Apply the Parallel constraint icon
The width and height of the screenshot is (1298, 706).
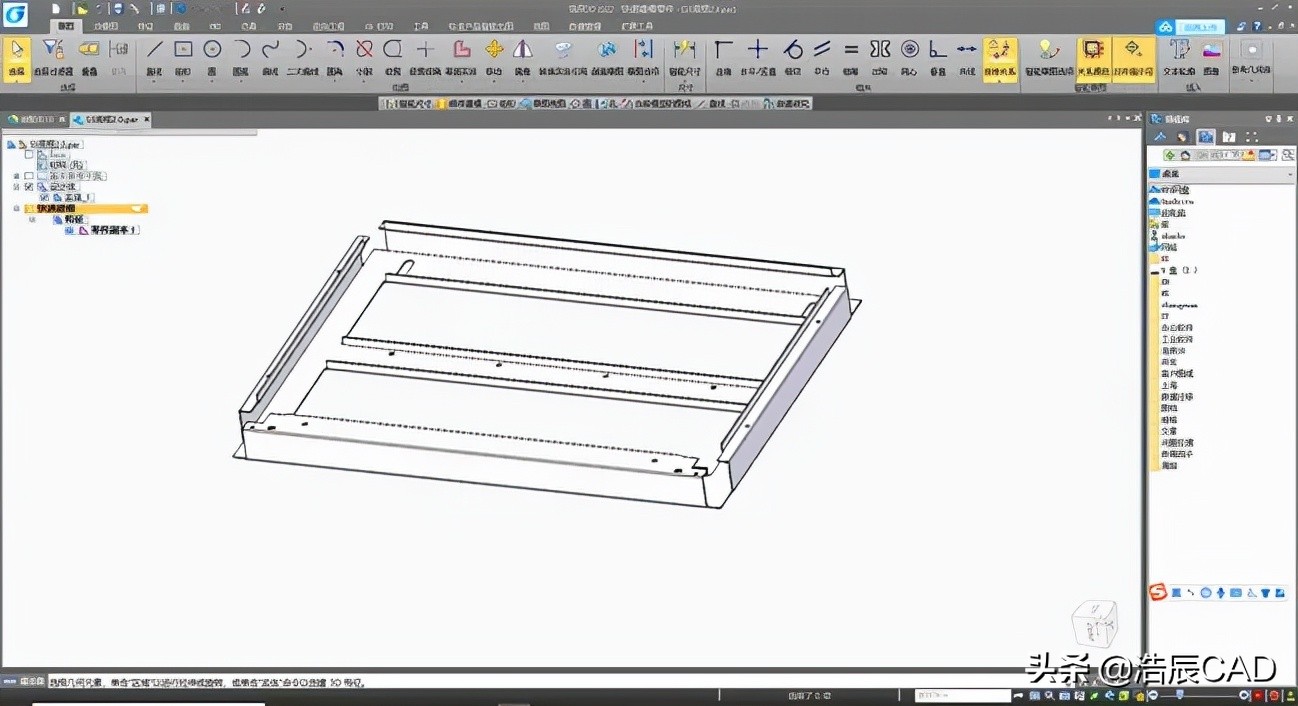(x=822, y=51)
